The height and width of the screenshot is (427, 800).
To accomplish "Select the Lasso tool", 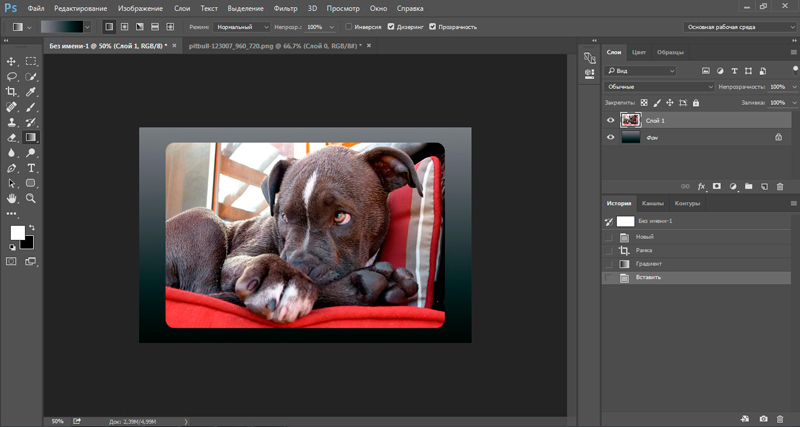I will click(11, 77).
